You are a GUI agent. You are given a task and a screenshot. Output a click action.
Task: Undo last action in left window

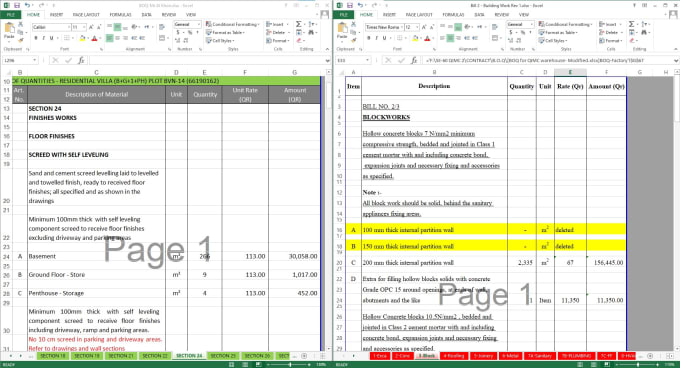point(27,5)
